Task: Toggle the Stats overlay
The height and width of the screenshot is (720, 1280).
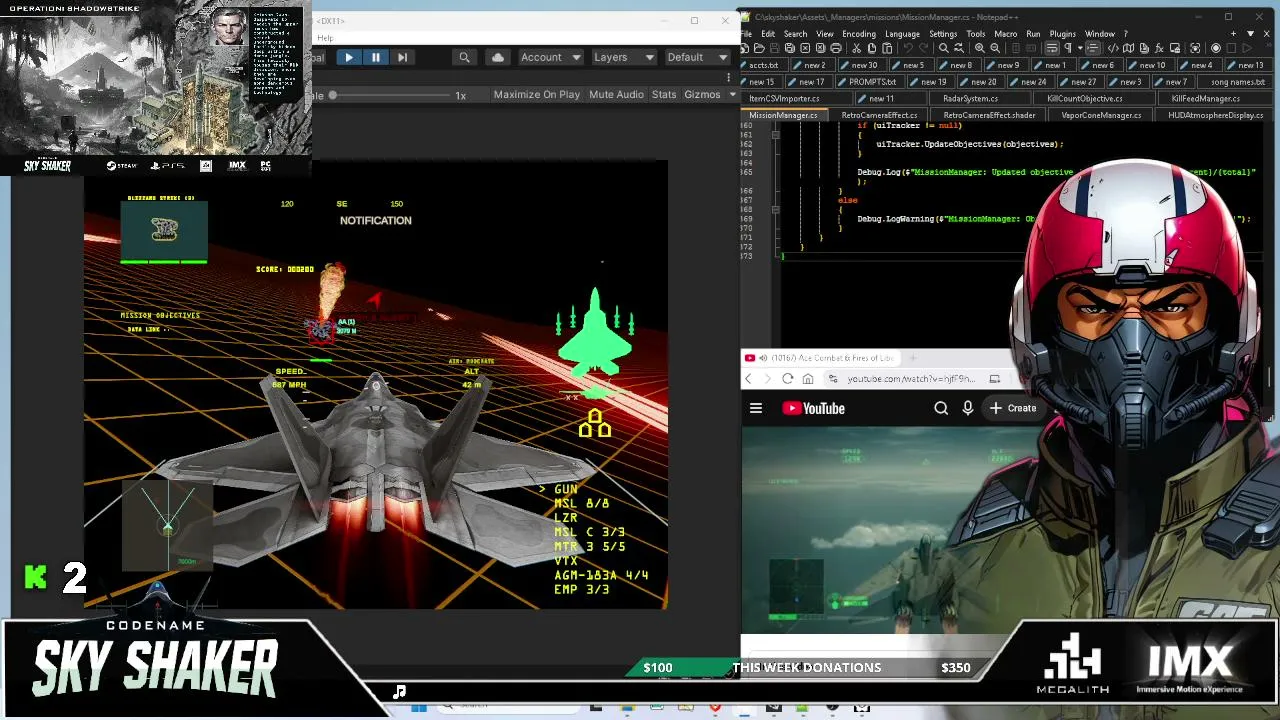Action: pyautogui.click(x=664, y=95)
